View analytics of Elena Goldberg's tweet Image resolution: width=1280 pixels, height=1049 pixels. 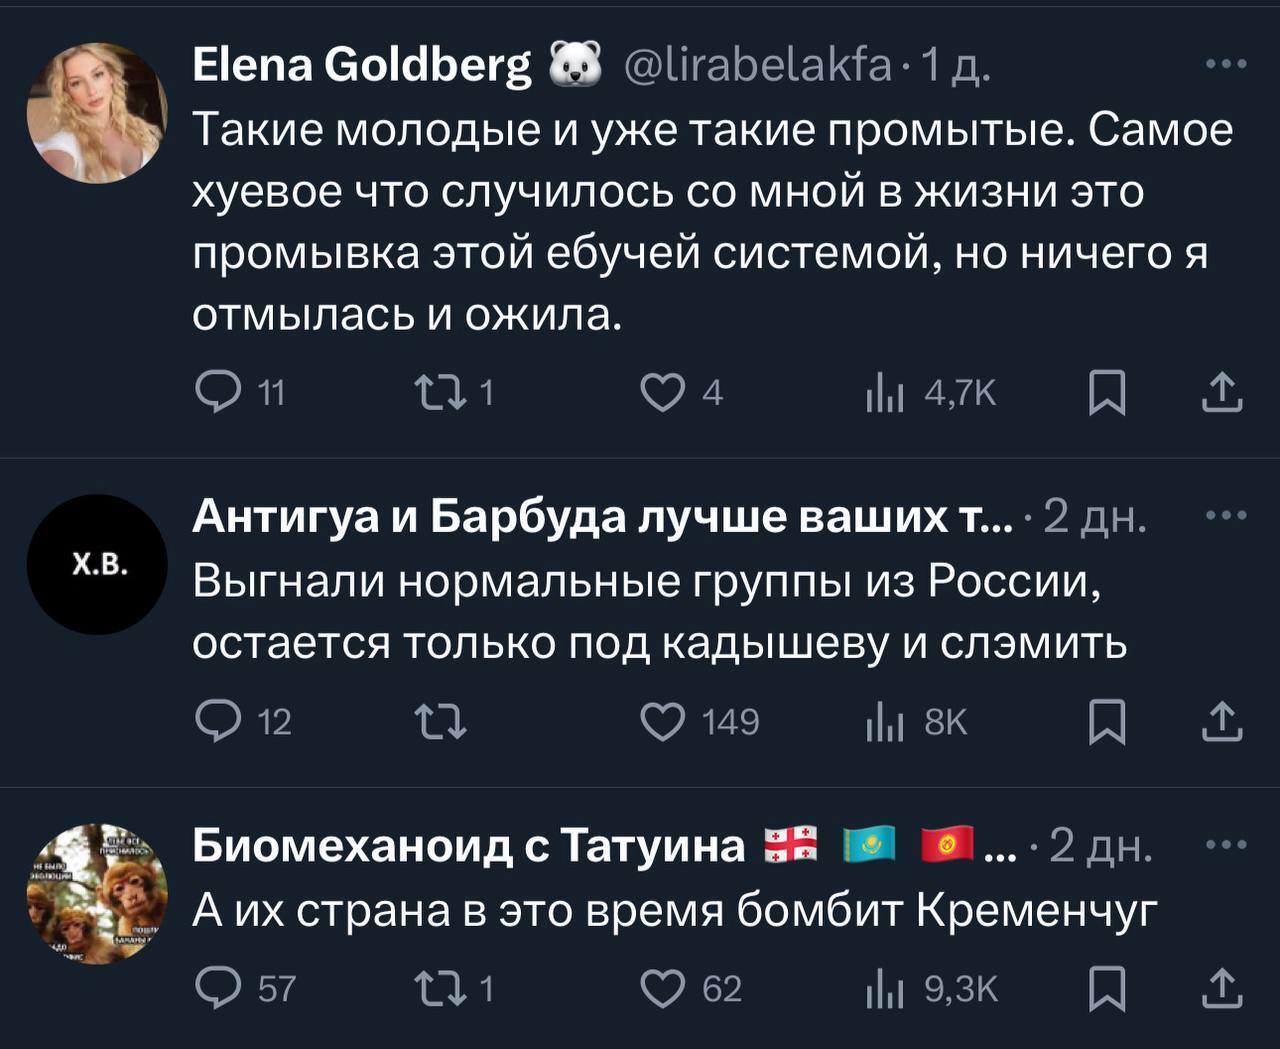click(884, 394)
